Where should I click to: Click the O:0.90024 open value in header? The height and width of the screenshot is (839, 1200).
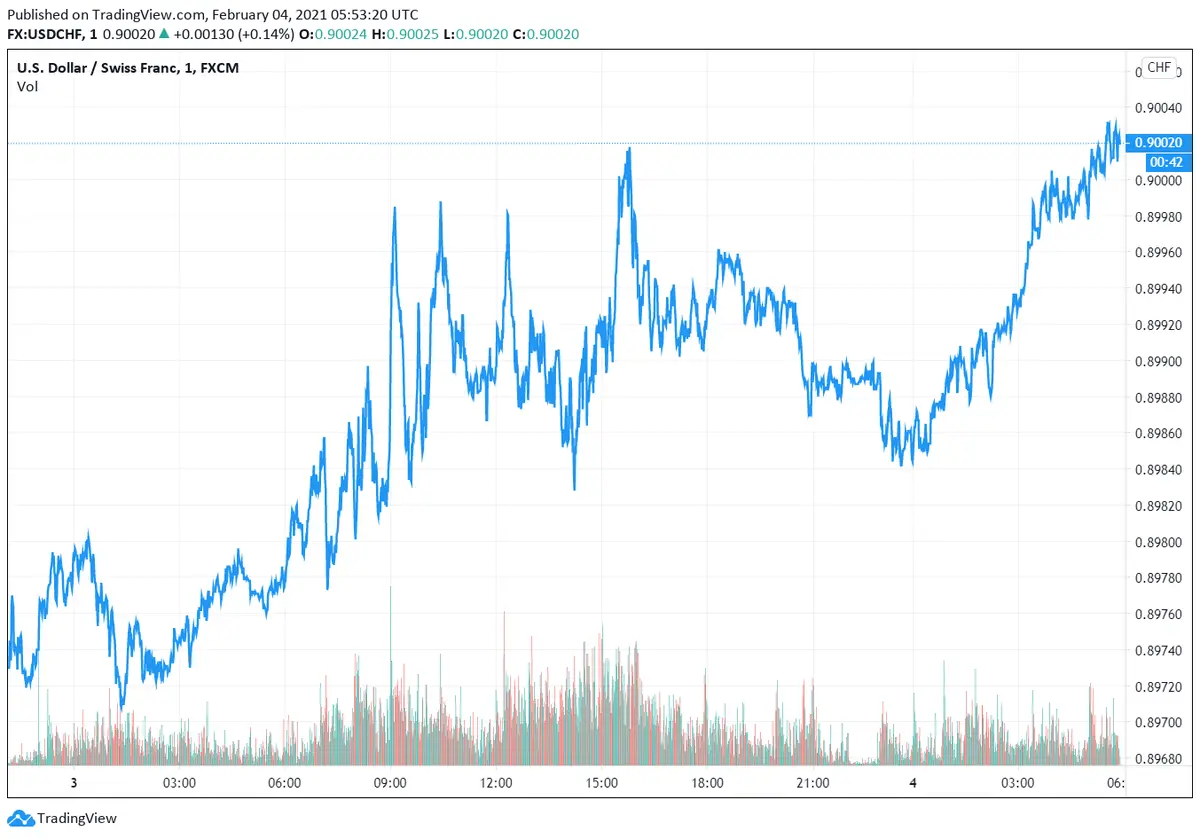[341, 34]
